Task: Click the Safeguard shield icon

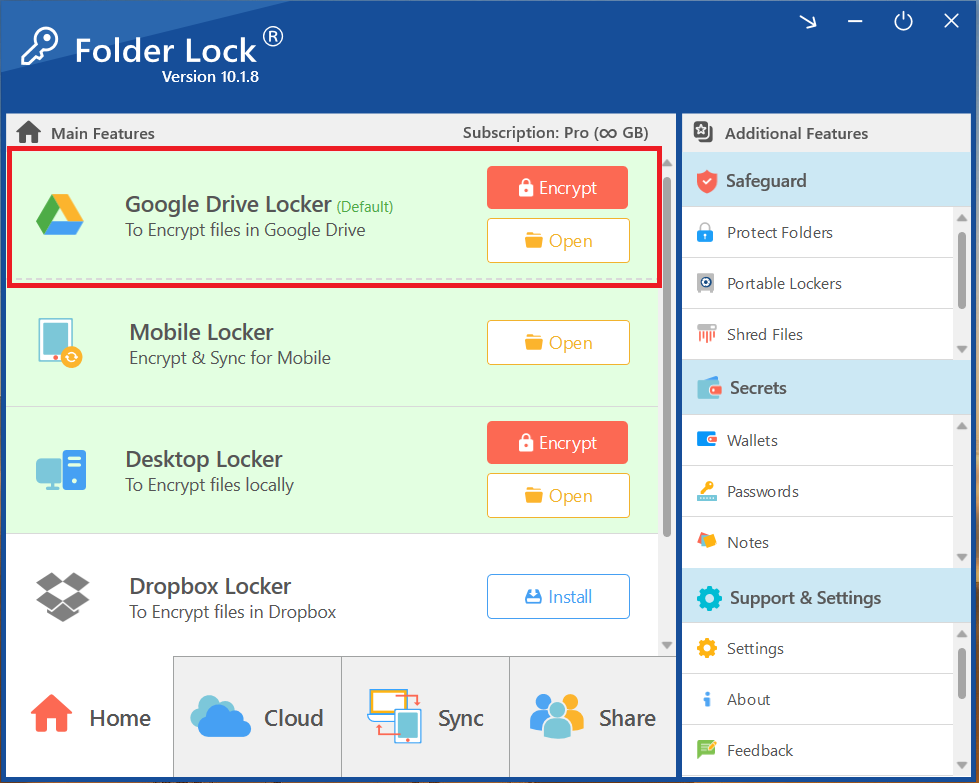Action: coord(707,181)
